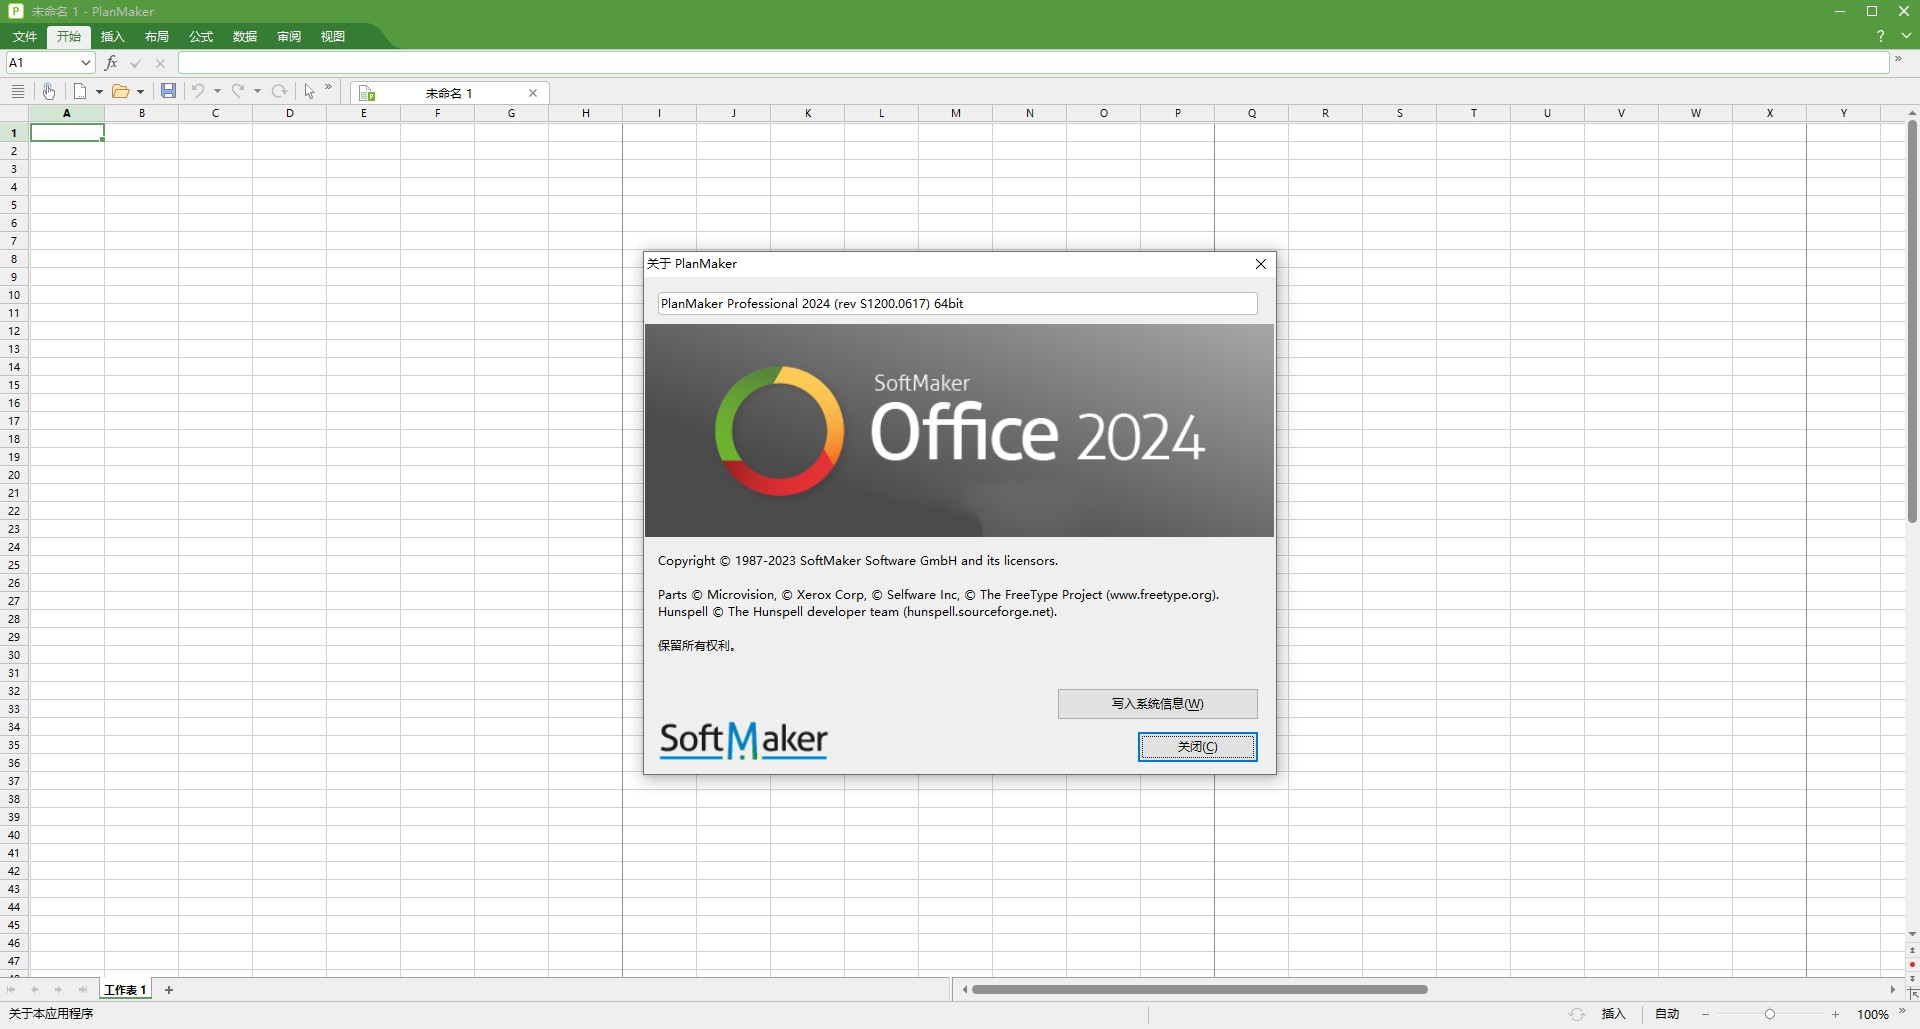Click the horizontal scrollbar thumb
The image size is (1920, 1029).
[x=1199, y=990]
